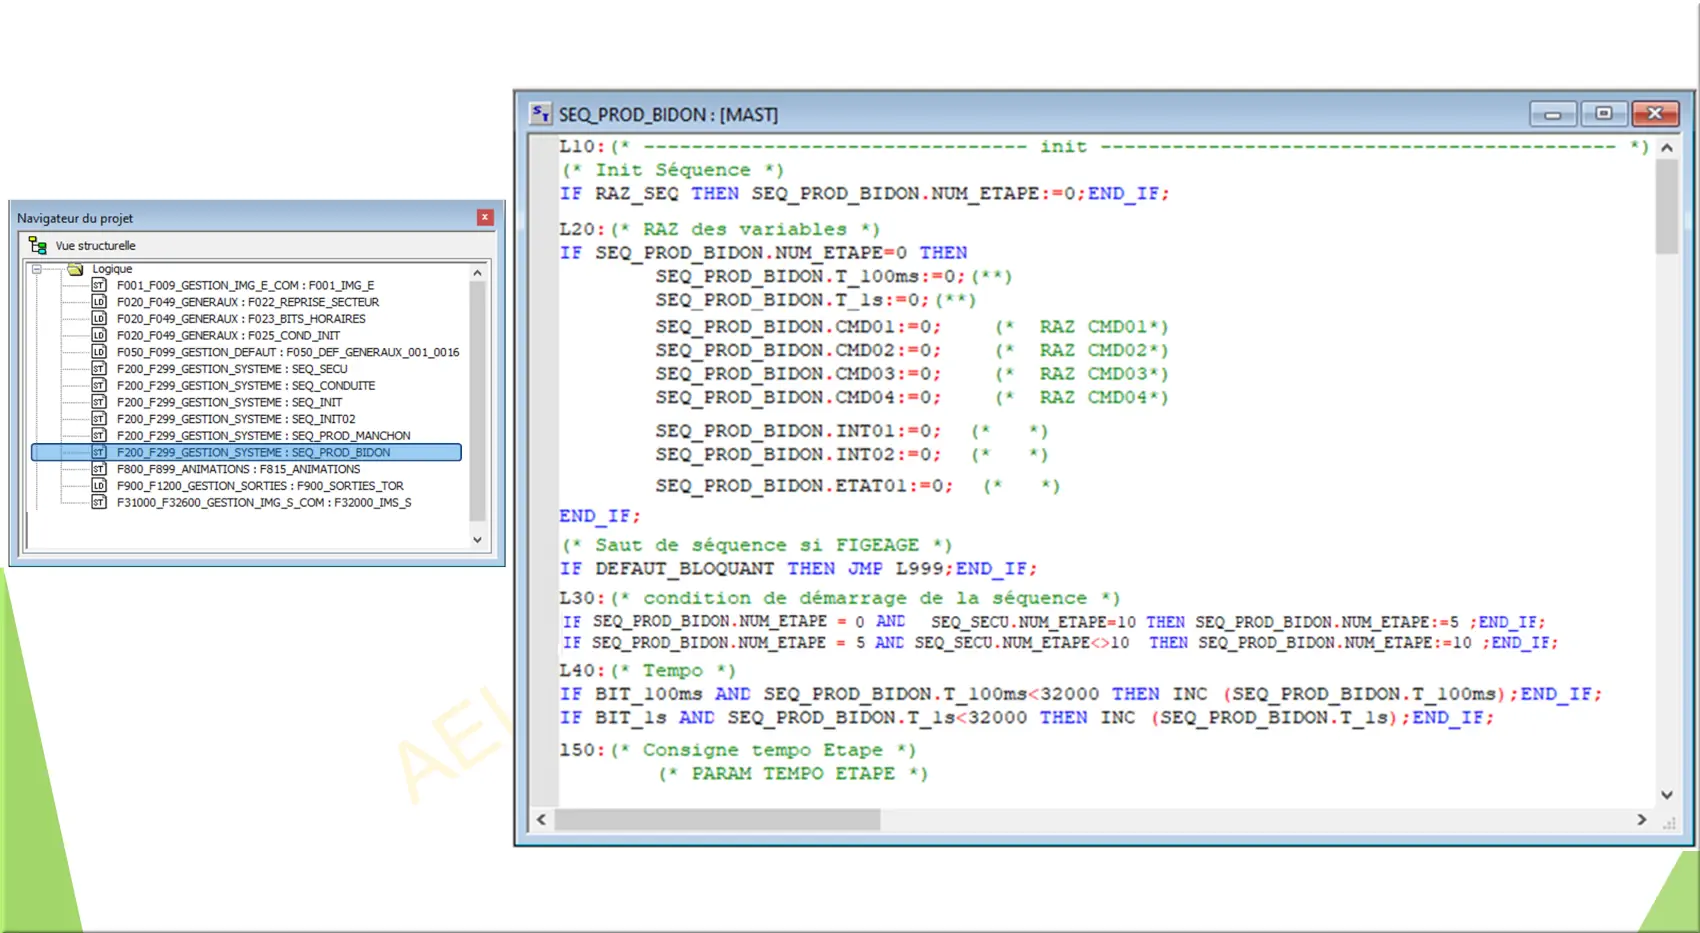This screenshot has height=933, width=1700.
Task: Select F900_SORTIES_TOR section row
Action: 260,486
